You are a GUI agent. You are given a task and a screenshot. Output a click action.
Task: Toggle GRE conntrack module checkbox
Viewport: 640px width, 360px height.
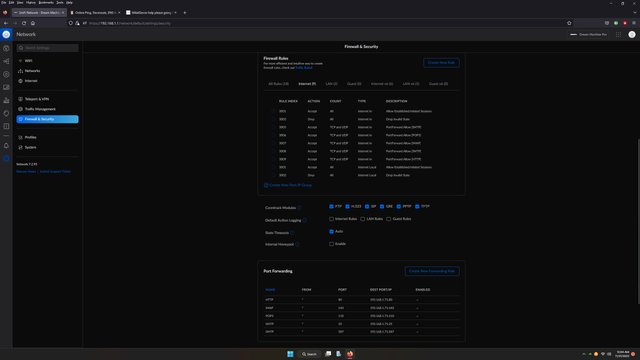tap(382, 207)
